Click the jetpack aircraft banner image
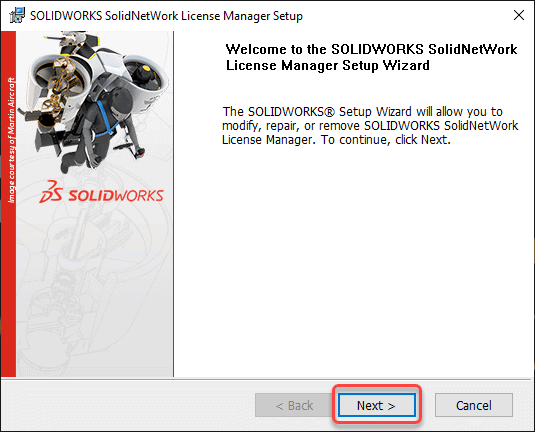535x432 pixels. (94, 102)
